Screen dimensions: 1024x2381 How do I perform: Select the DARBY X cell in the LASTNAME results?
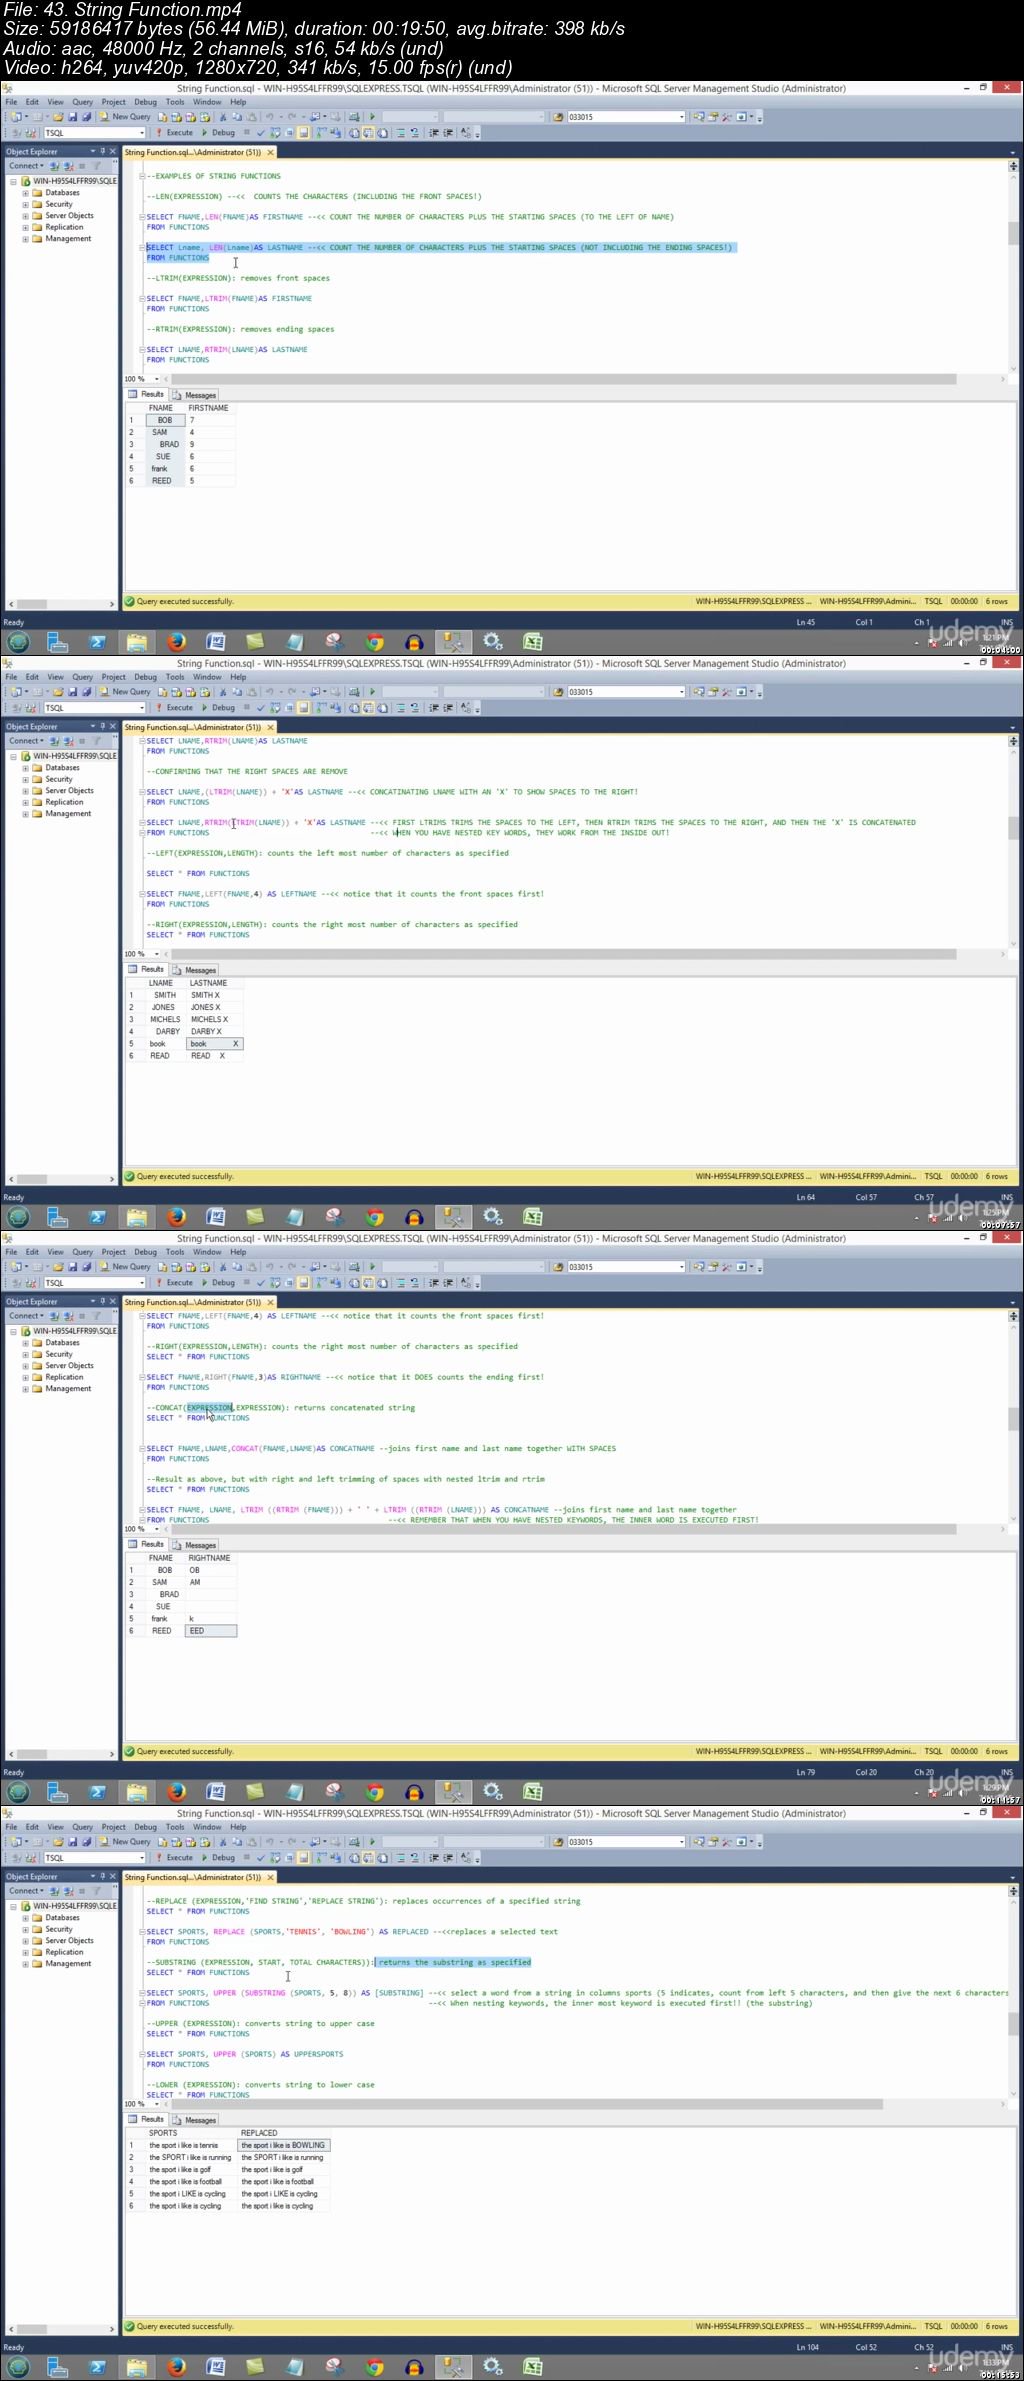pos(214,1032)
